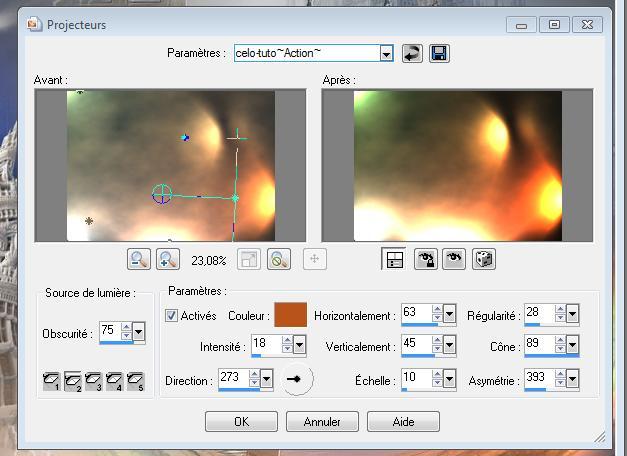Open help with the Aide button
627x456 pixels.
(403, 422)
